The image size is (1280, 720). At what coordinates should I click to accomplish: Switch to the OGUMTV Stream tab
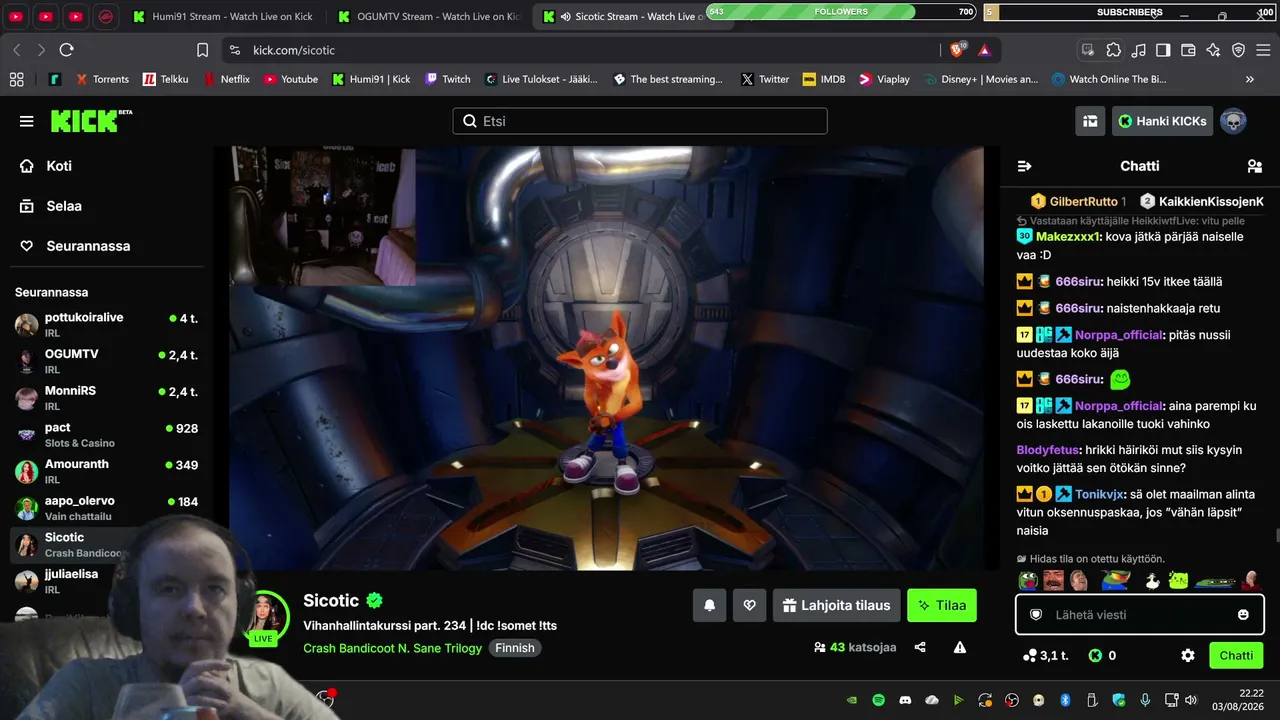pos(428,16)
